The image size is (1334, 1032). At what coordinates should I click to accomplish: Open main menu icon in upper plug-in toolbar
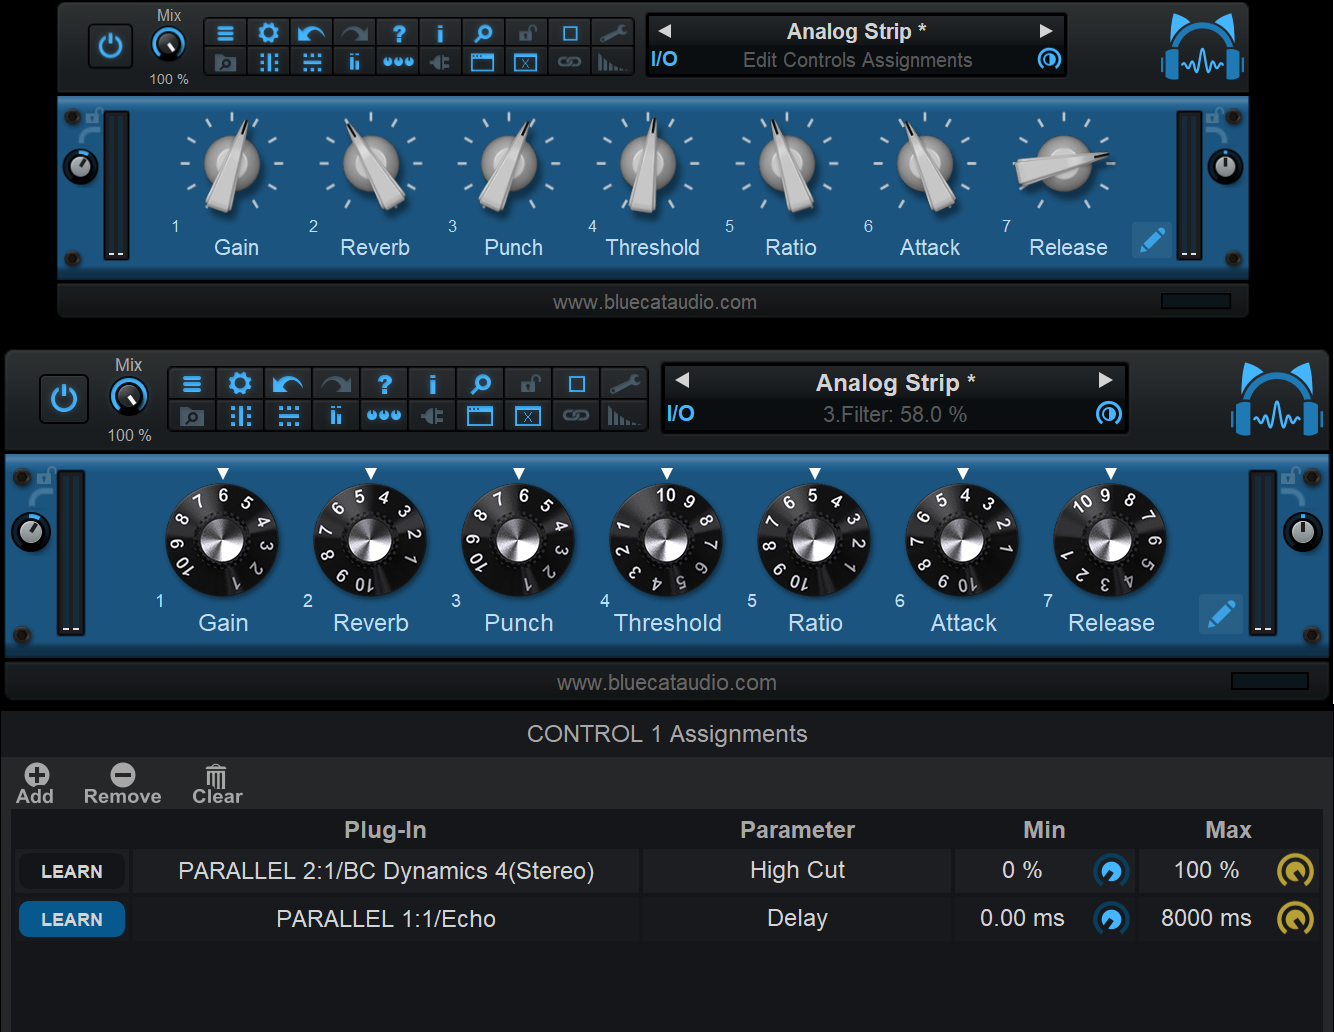point(226,33)
